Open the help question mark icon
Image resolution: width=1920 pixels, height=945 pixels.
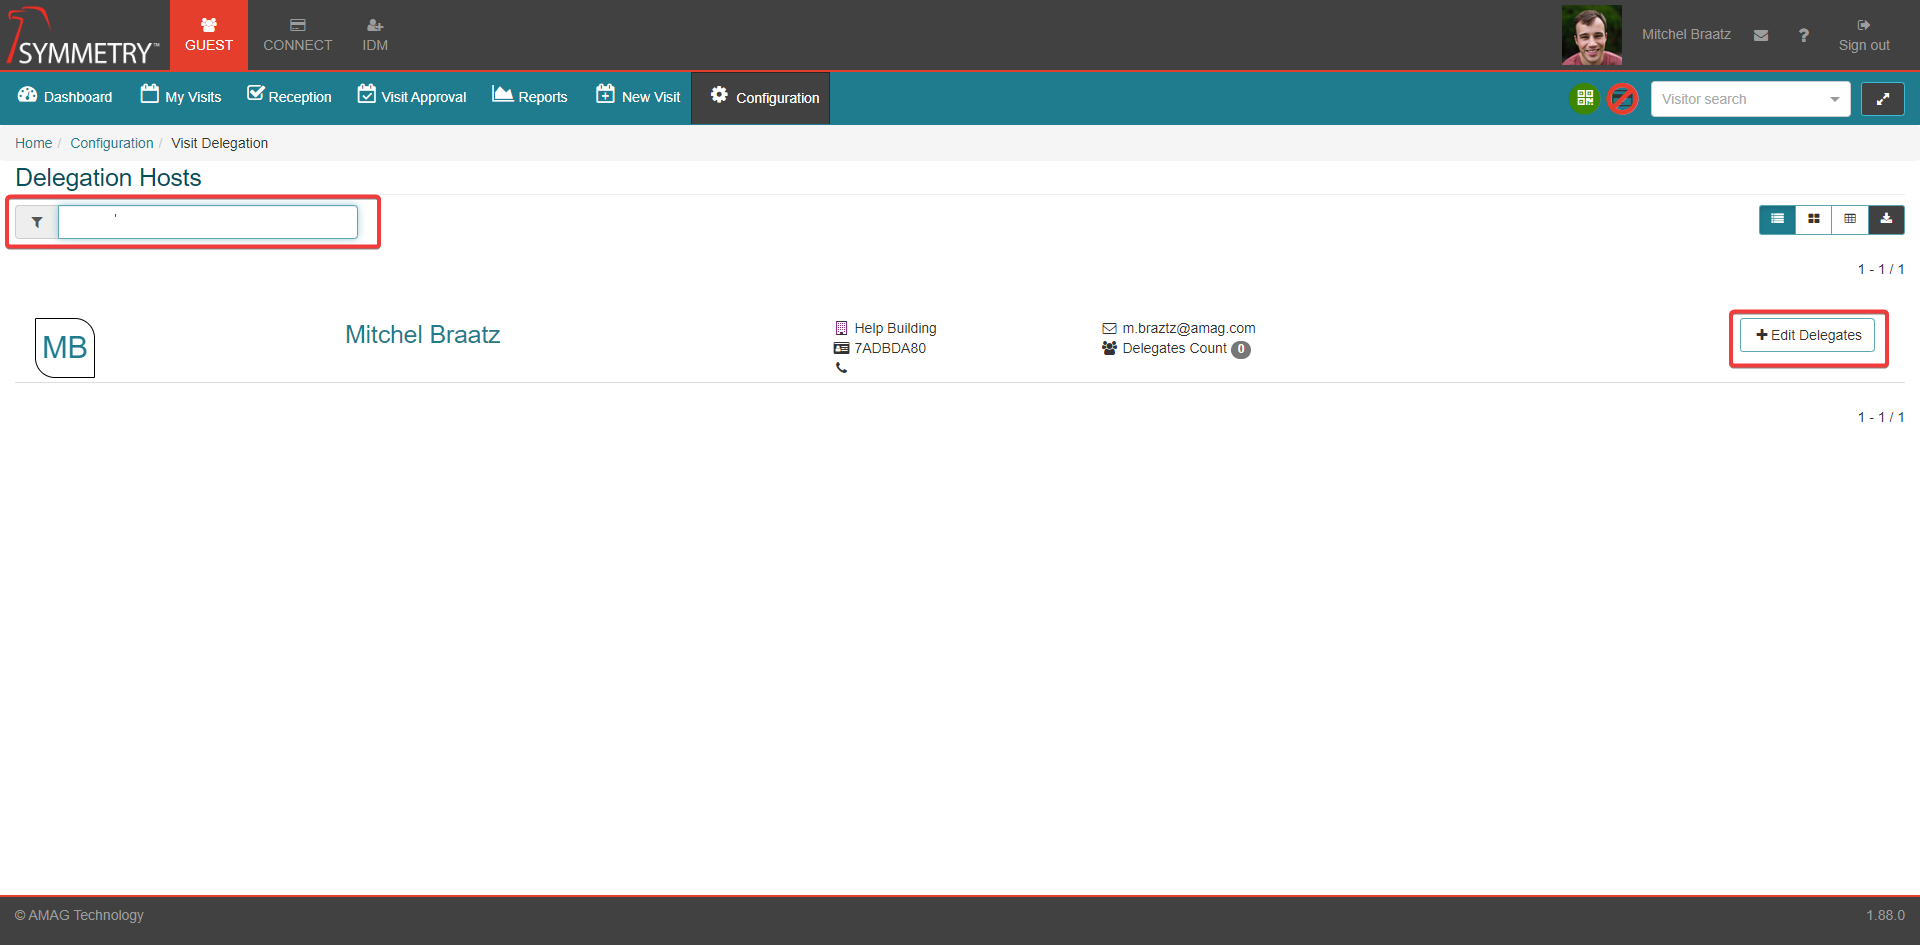click(x=1804, y=35)
